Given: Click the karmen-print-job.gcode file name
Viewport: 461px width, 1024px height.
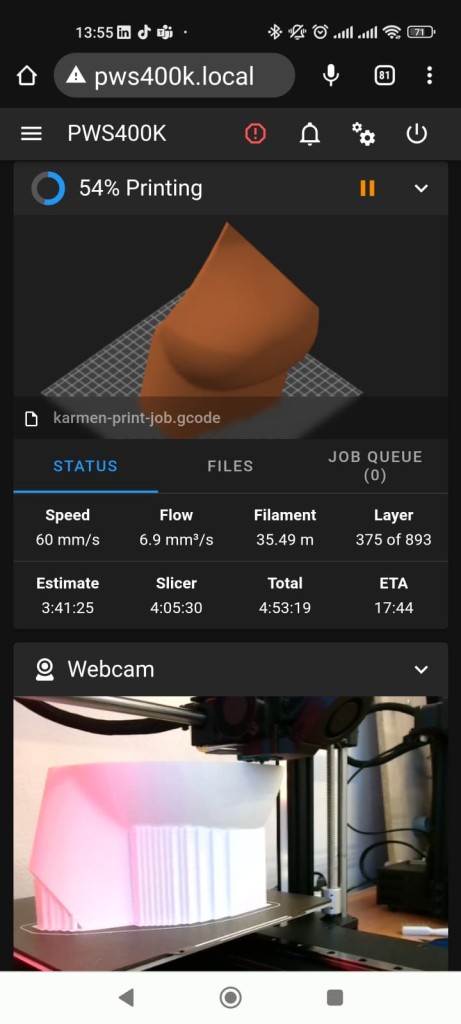Looking at the screenshot, I should click(136, 418).
